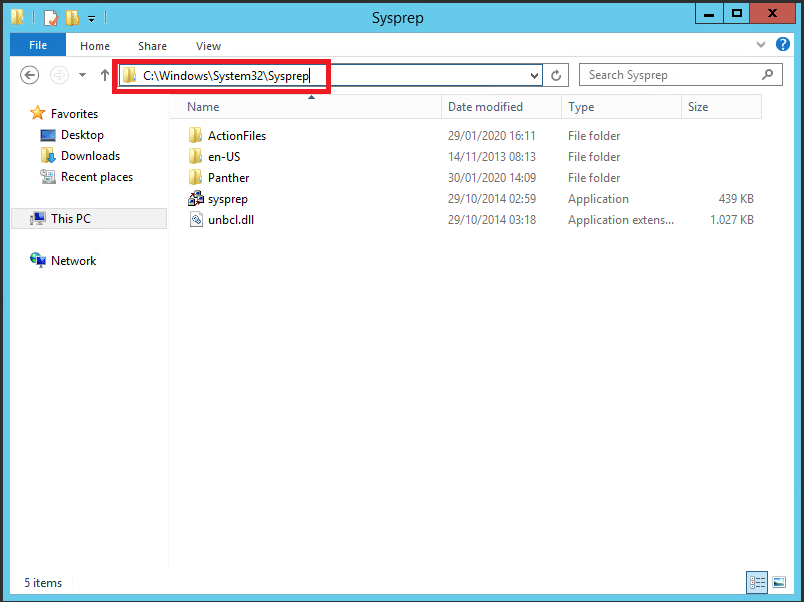The width and height of the screenshot is (804, 602).
Task: Click the search magnifier icon
Action: point(768,75)
